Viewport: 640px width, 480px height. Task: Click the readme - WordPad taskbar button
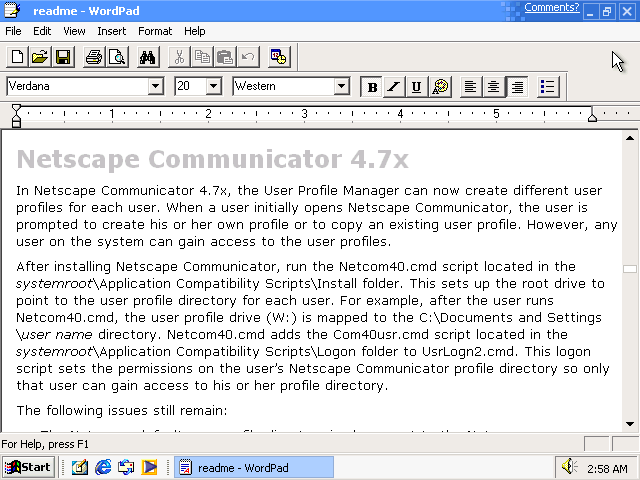pyautogui.click(x=254, y=467)
